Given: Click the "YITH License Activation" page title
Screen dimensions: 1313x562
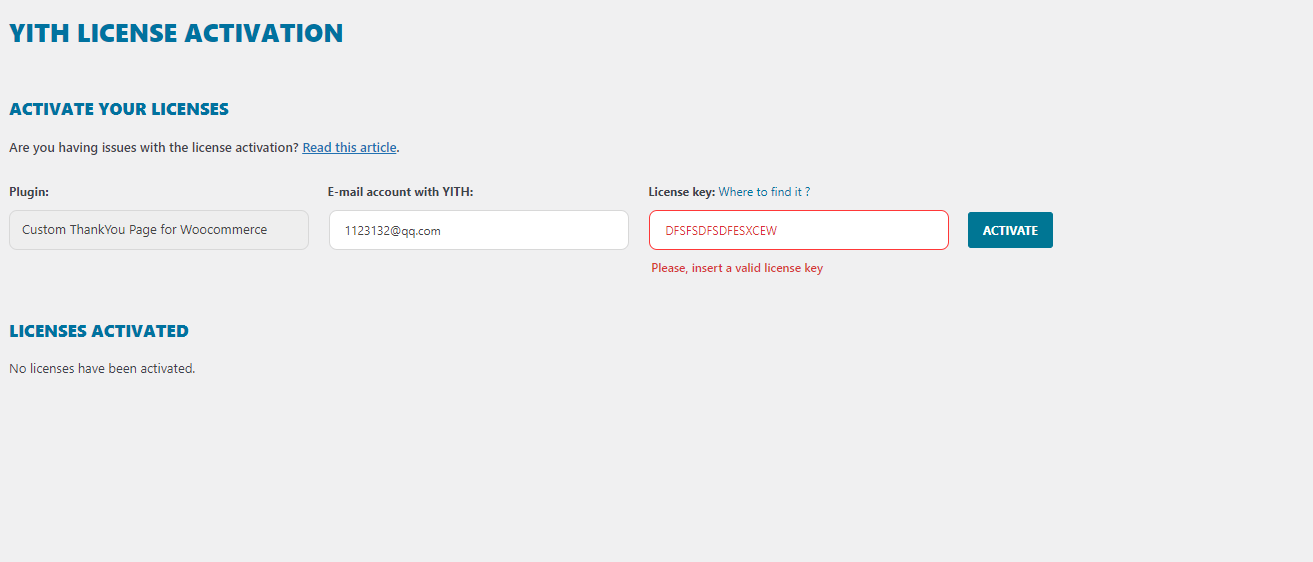Looking at the screenshot, I should coord(176,33).
